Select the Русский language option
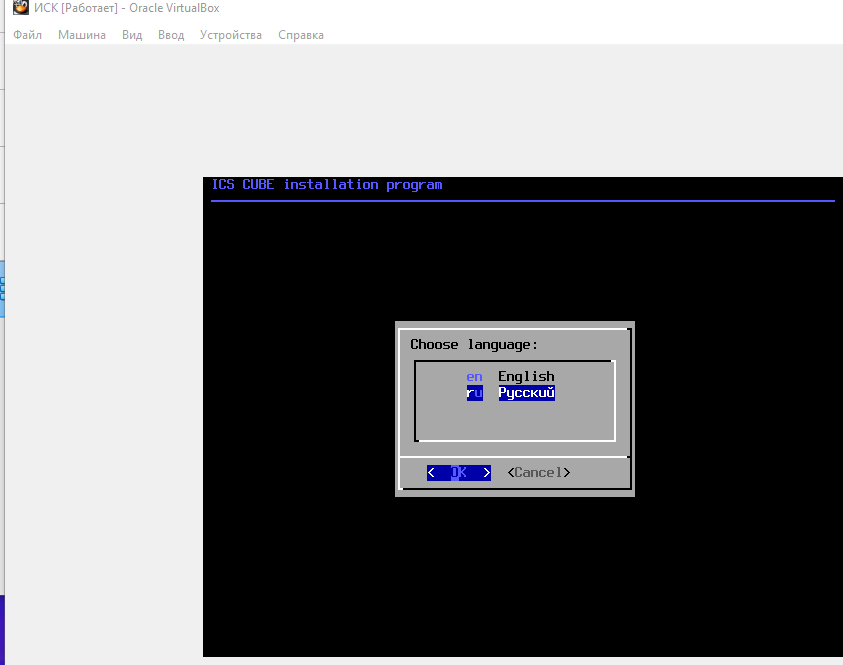843x665 pixels. coord(526,393)
